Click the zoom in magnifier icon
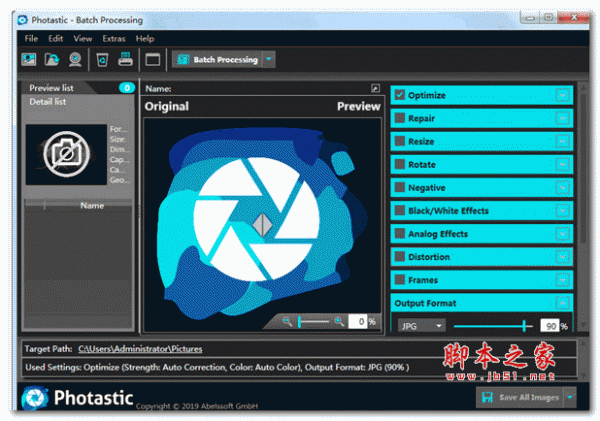Screen dimensions: 600x421 (x=338, y=321)
